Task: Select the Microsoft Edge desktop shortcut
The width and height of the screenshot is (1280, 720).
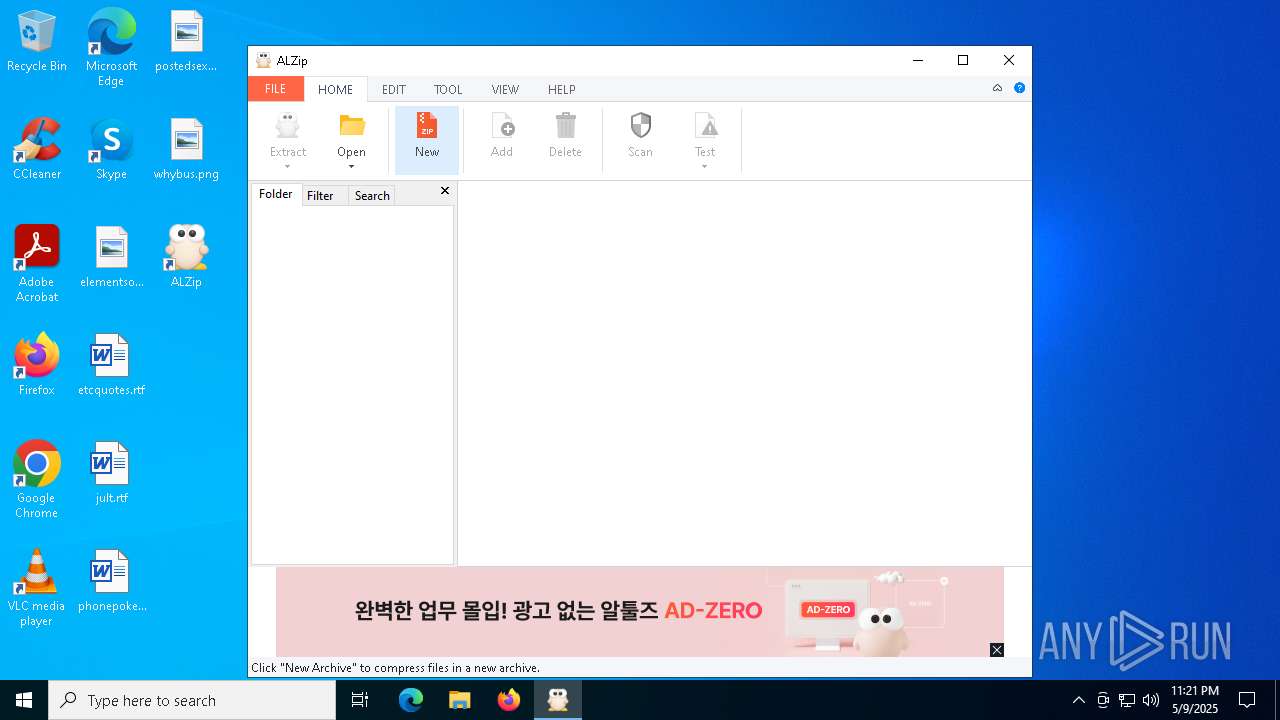Action: [x=111, y=48]
